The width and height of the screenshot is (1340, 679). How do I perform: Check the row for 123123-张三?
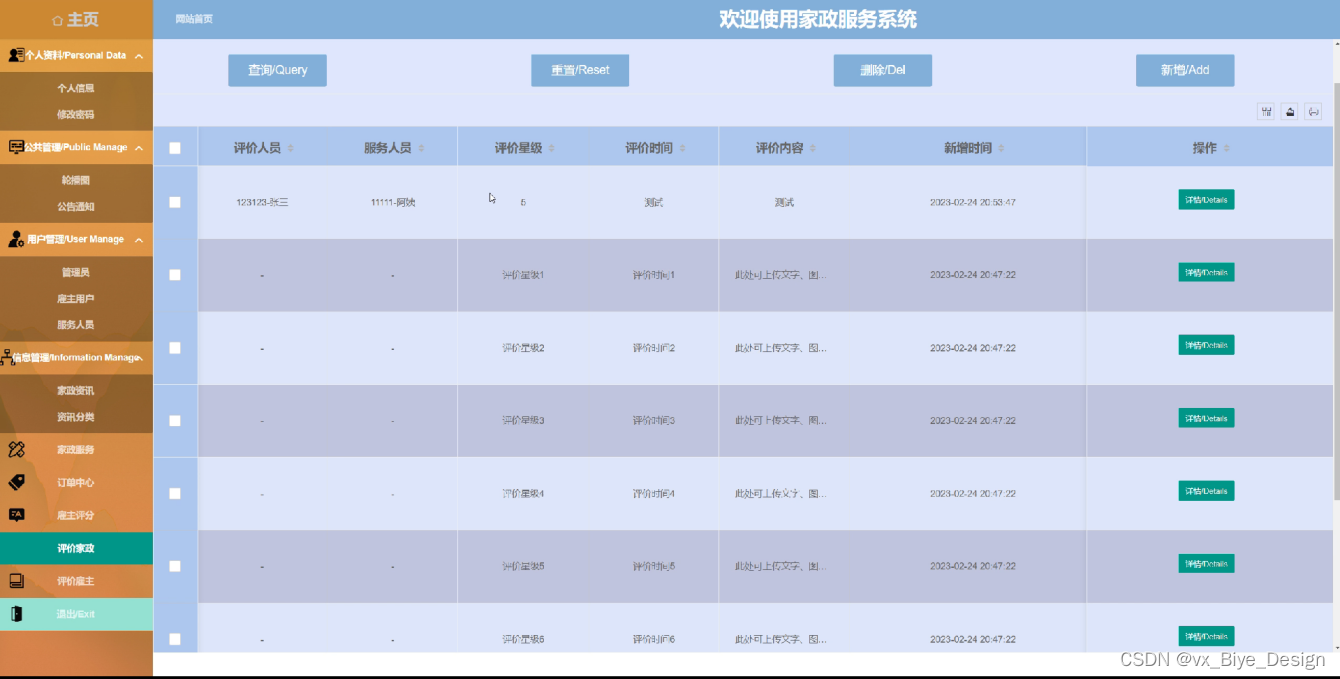point(175,202)
